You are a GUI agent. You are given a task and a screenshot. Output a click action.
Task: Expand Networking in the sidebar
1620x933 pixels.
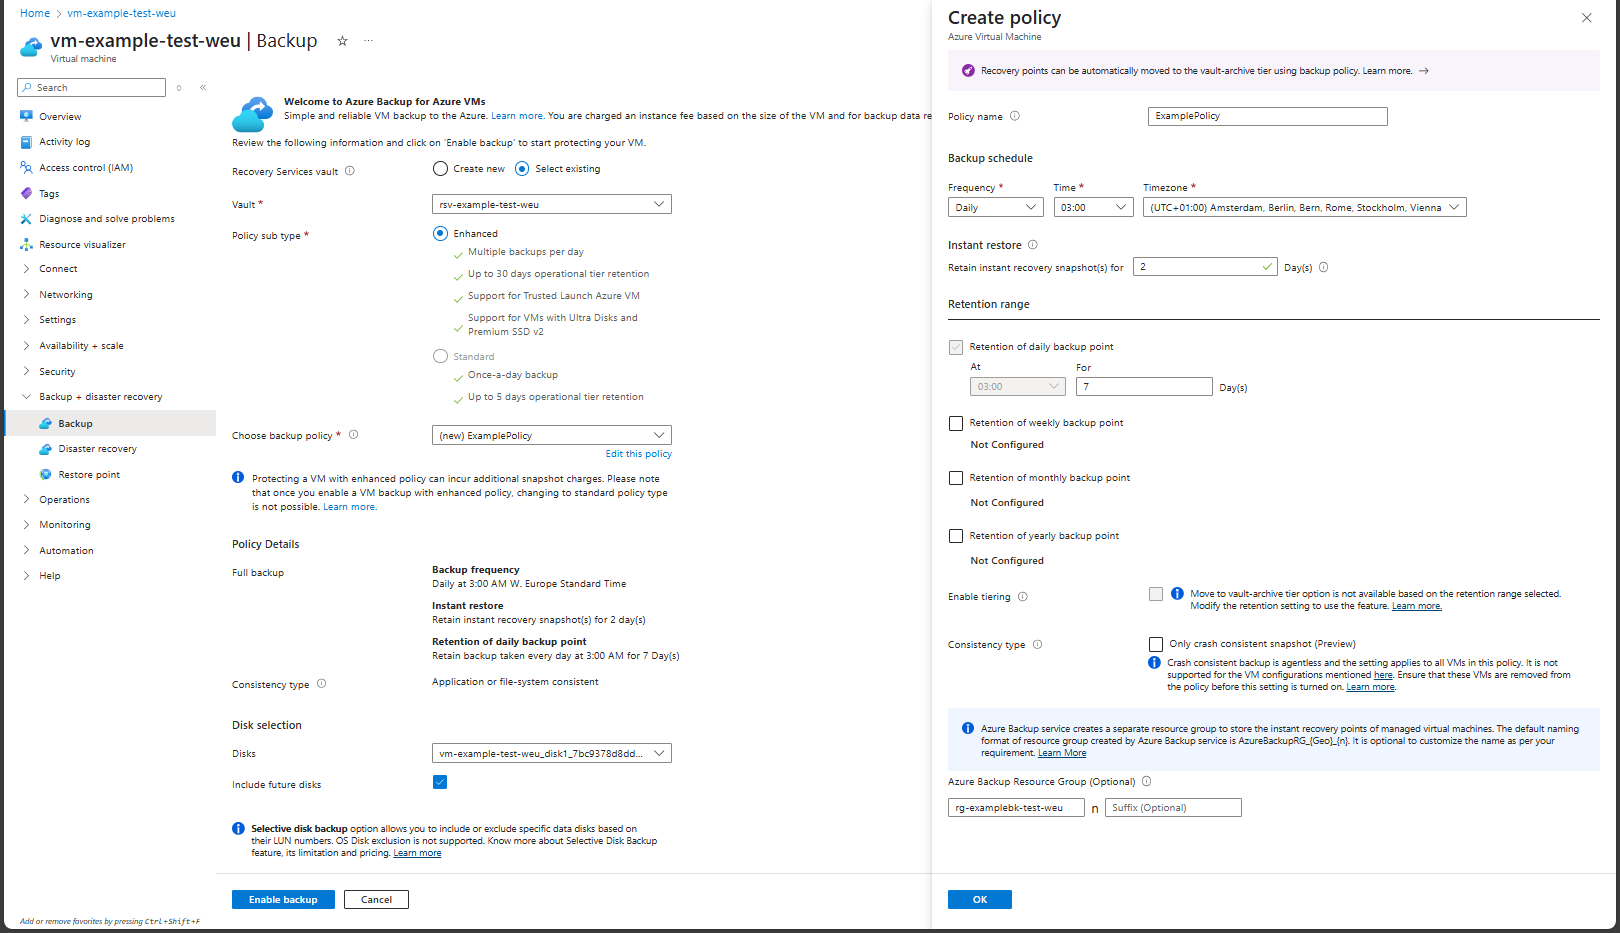click(x=66, y=295)
